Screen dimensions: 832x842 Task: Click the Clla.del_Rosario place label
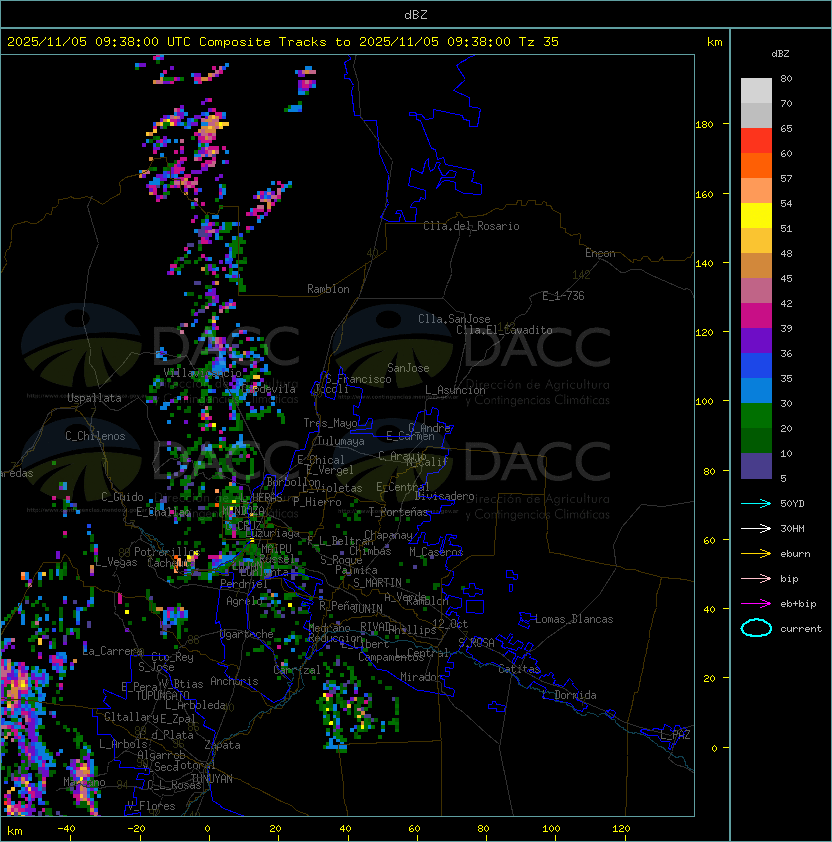pyautogui.click(x=471, y=226)
